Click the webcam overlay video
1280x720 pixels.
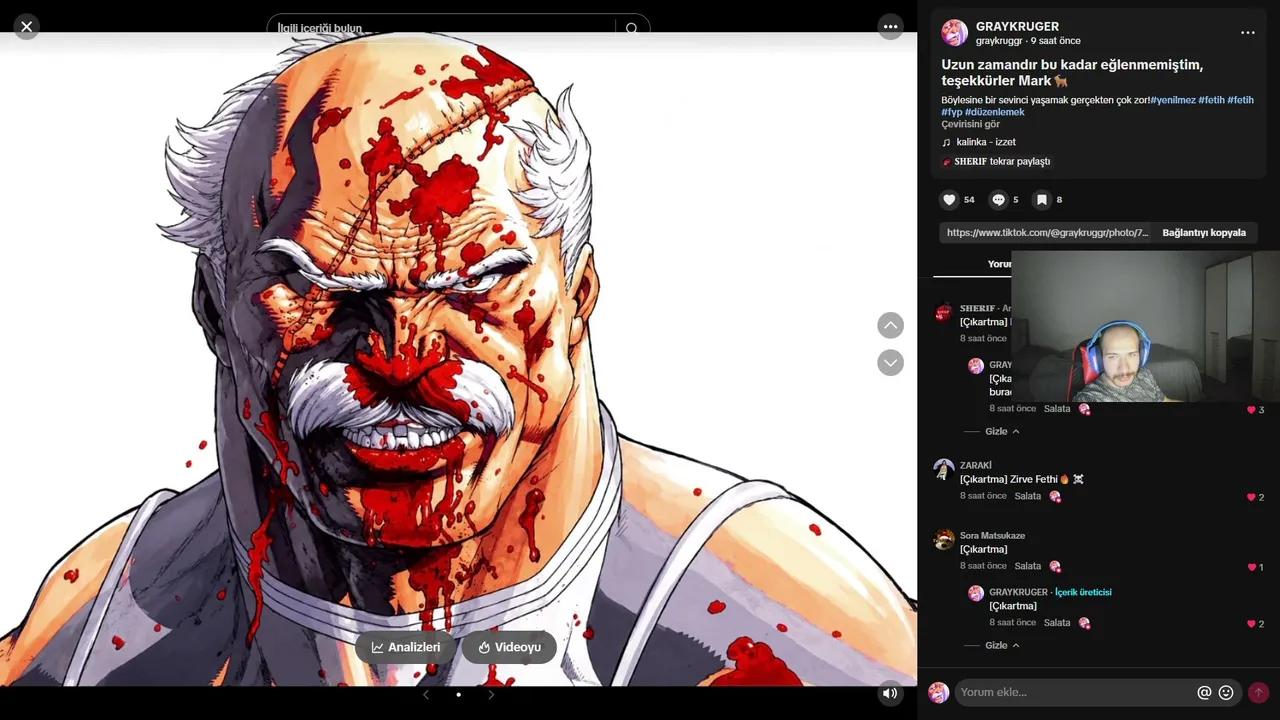click(1146, 326)
